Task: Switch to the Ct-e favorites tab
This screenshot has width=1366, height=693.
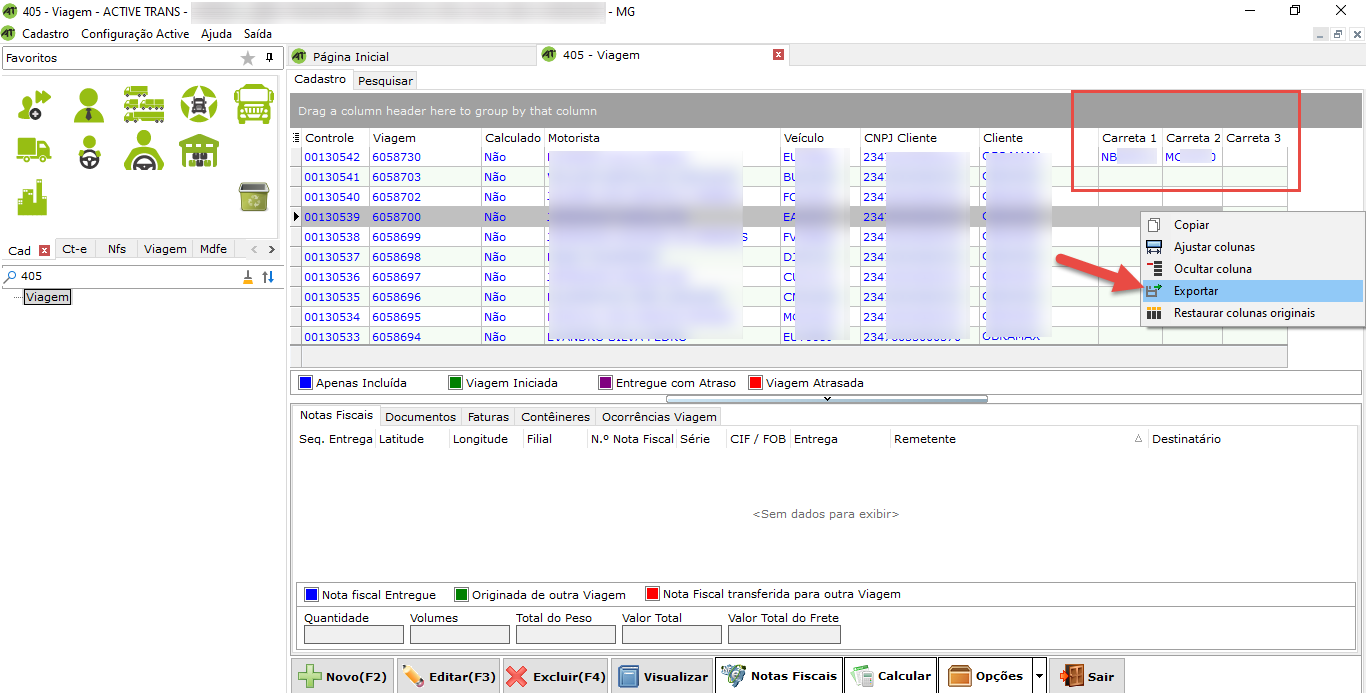Action: click(74, 249)
